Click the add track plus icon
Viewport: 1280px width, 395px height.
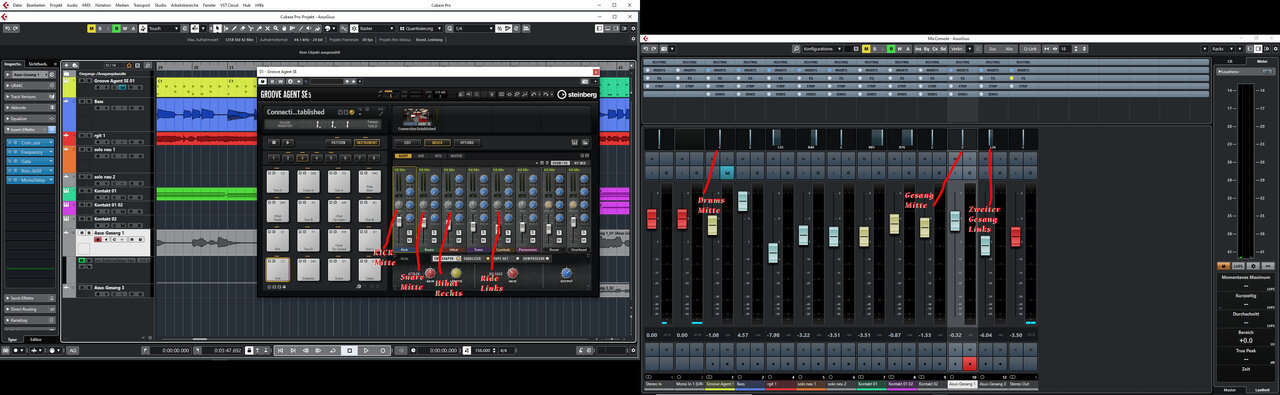tap(66, 65)
